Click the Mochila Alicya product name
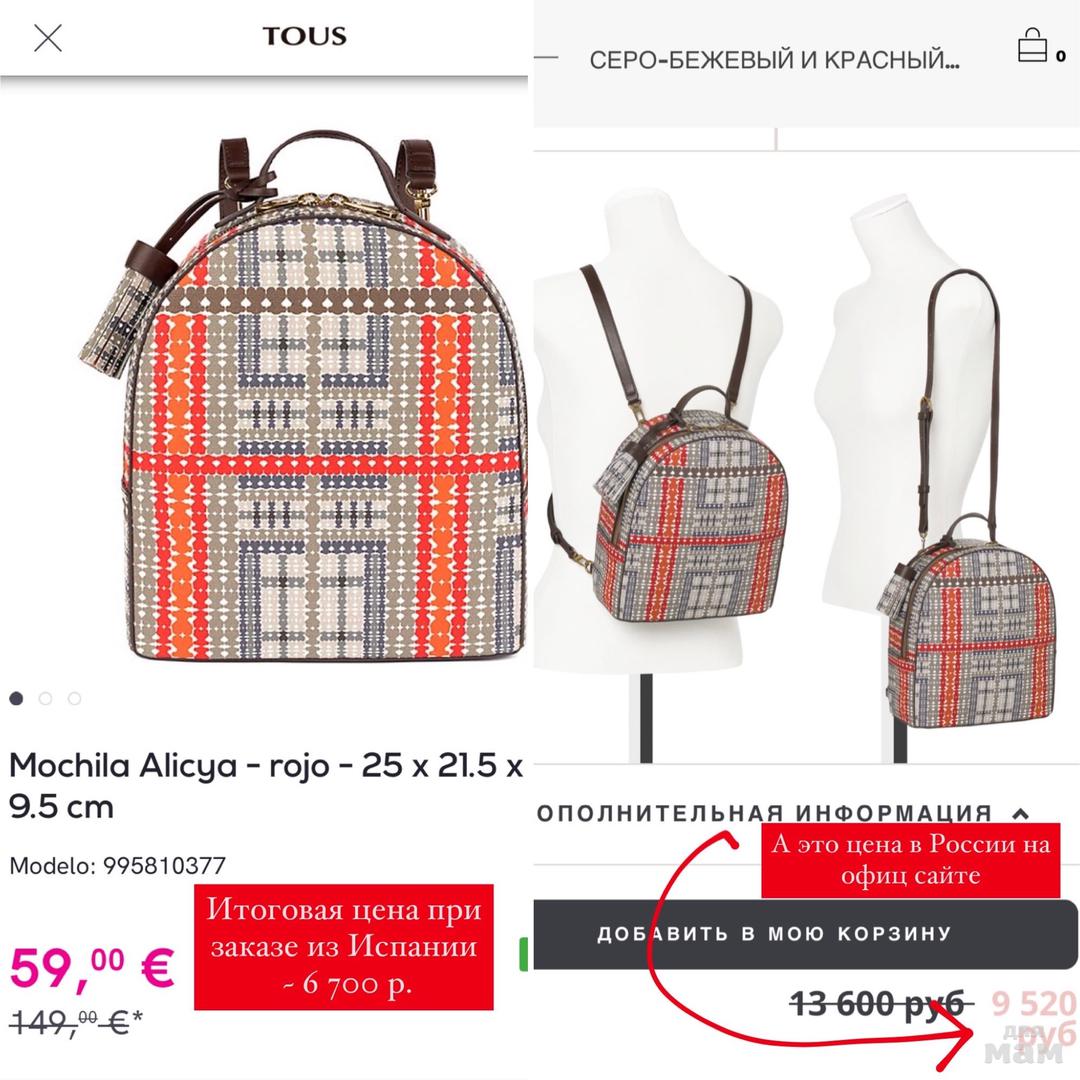 (266, 785)
